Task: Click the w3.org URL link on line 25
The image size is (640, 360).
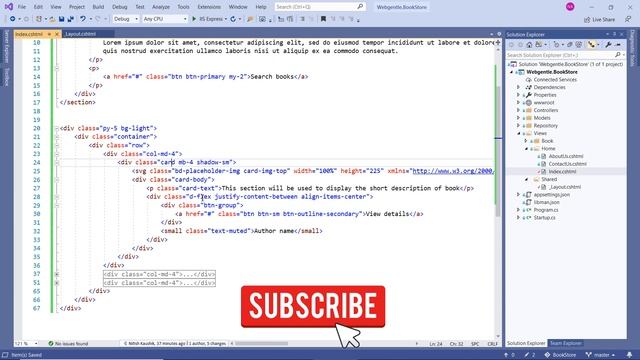Action: pos(453,171)
